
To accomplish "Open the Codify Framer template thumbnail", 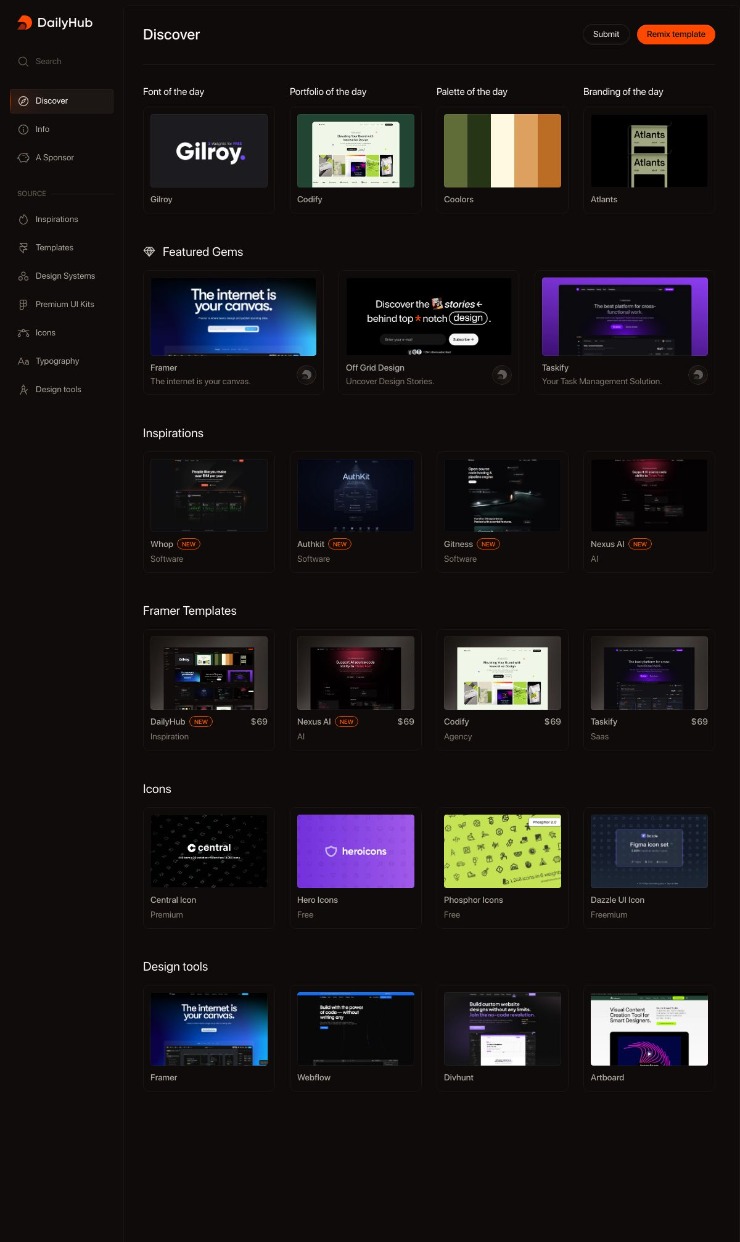I will point(502,673).
